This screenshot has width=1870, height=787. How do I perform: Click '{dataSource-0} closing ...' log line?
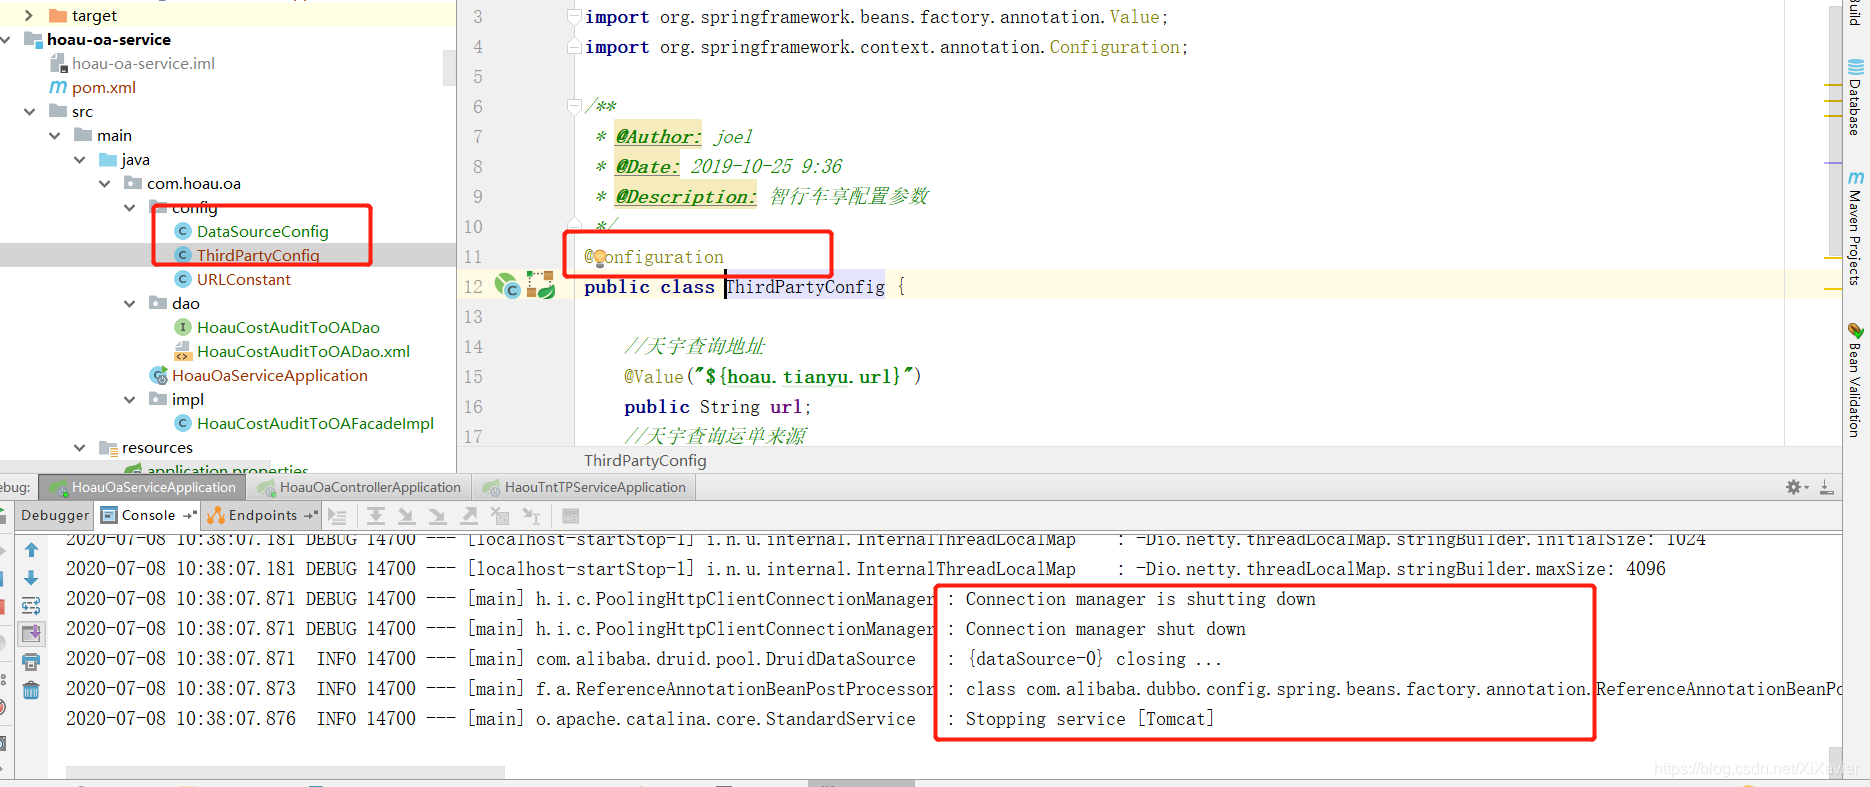[x=1093, y=659]
